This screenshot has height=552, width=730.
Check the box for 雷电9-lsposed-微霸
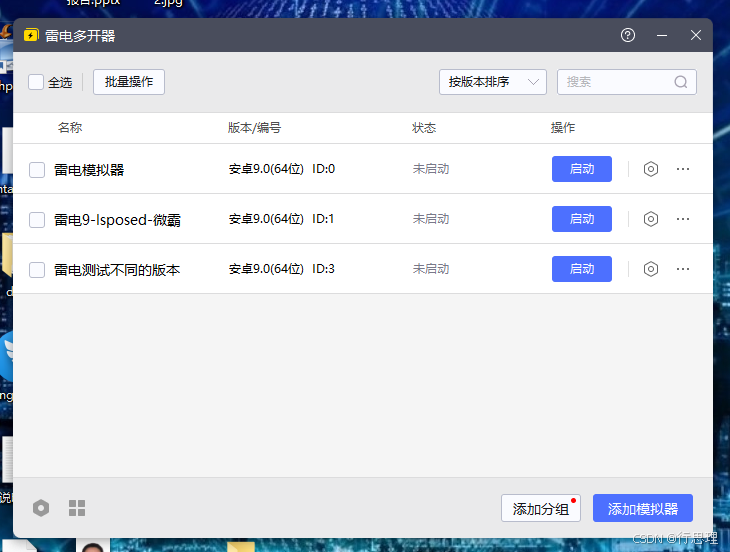click(x=37, y=220)
